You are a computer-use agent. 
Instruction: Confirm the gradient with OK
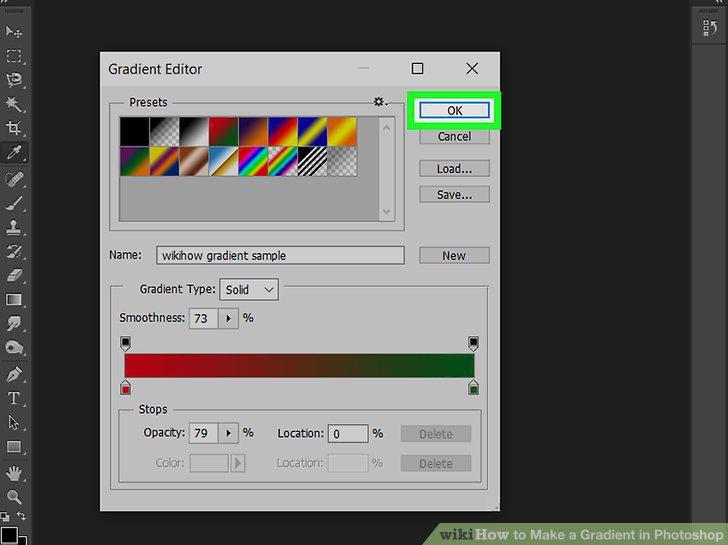point(454,110)
